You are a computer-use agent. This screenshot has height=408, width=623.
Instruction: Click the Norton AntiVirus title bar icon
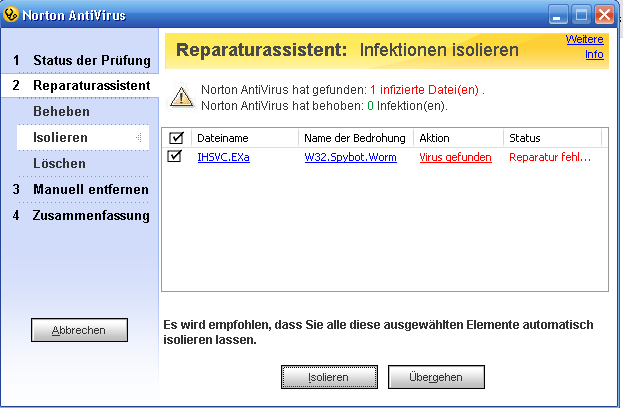pos(11,14)
